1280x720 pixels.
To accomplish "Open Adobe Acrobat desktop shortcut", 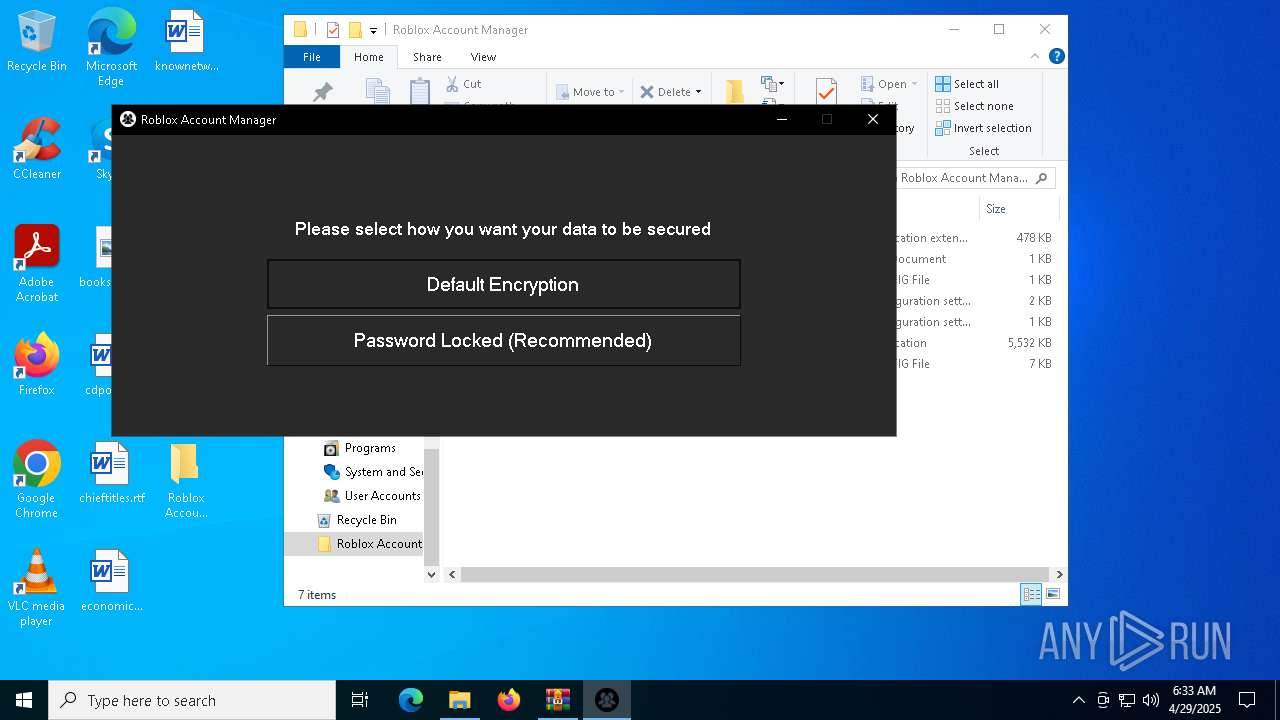I will pyautogui.click(x=37, y=264).
